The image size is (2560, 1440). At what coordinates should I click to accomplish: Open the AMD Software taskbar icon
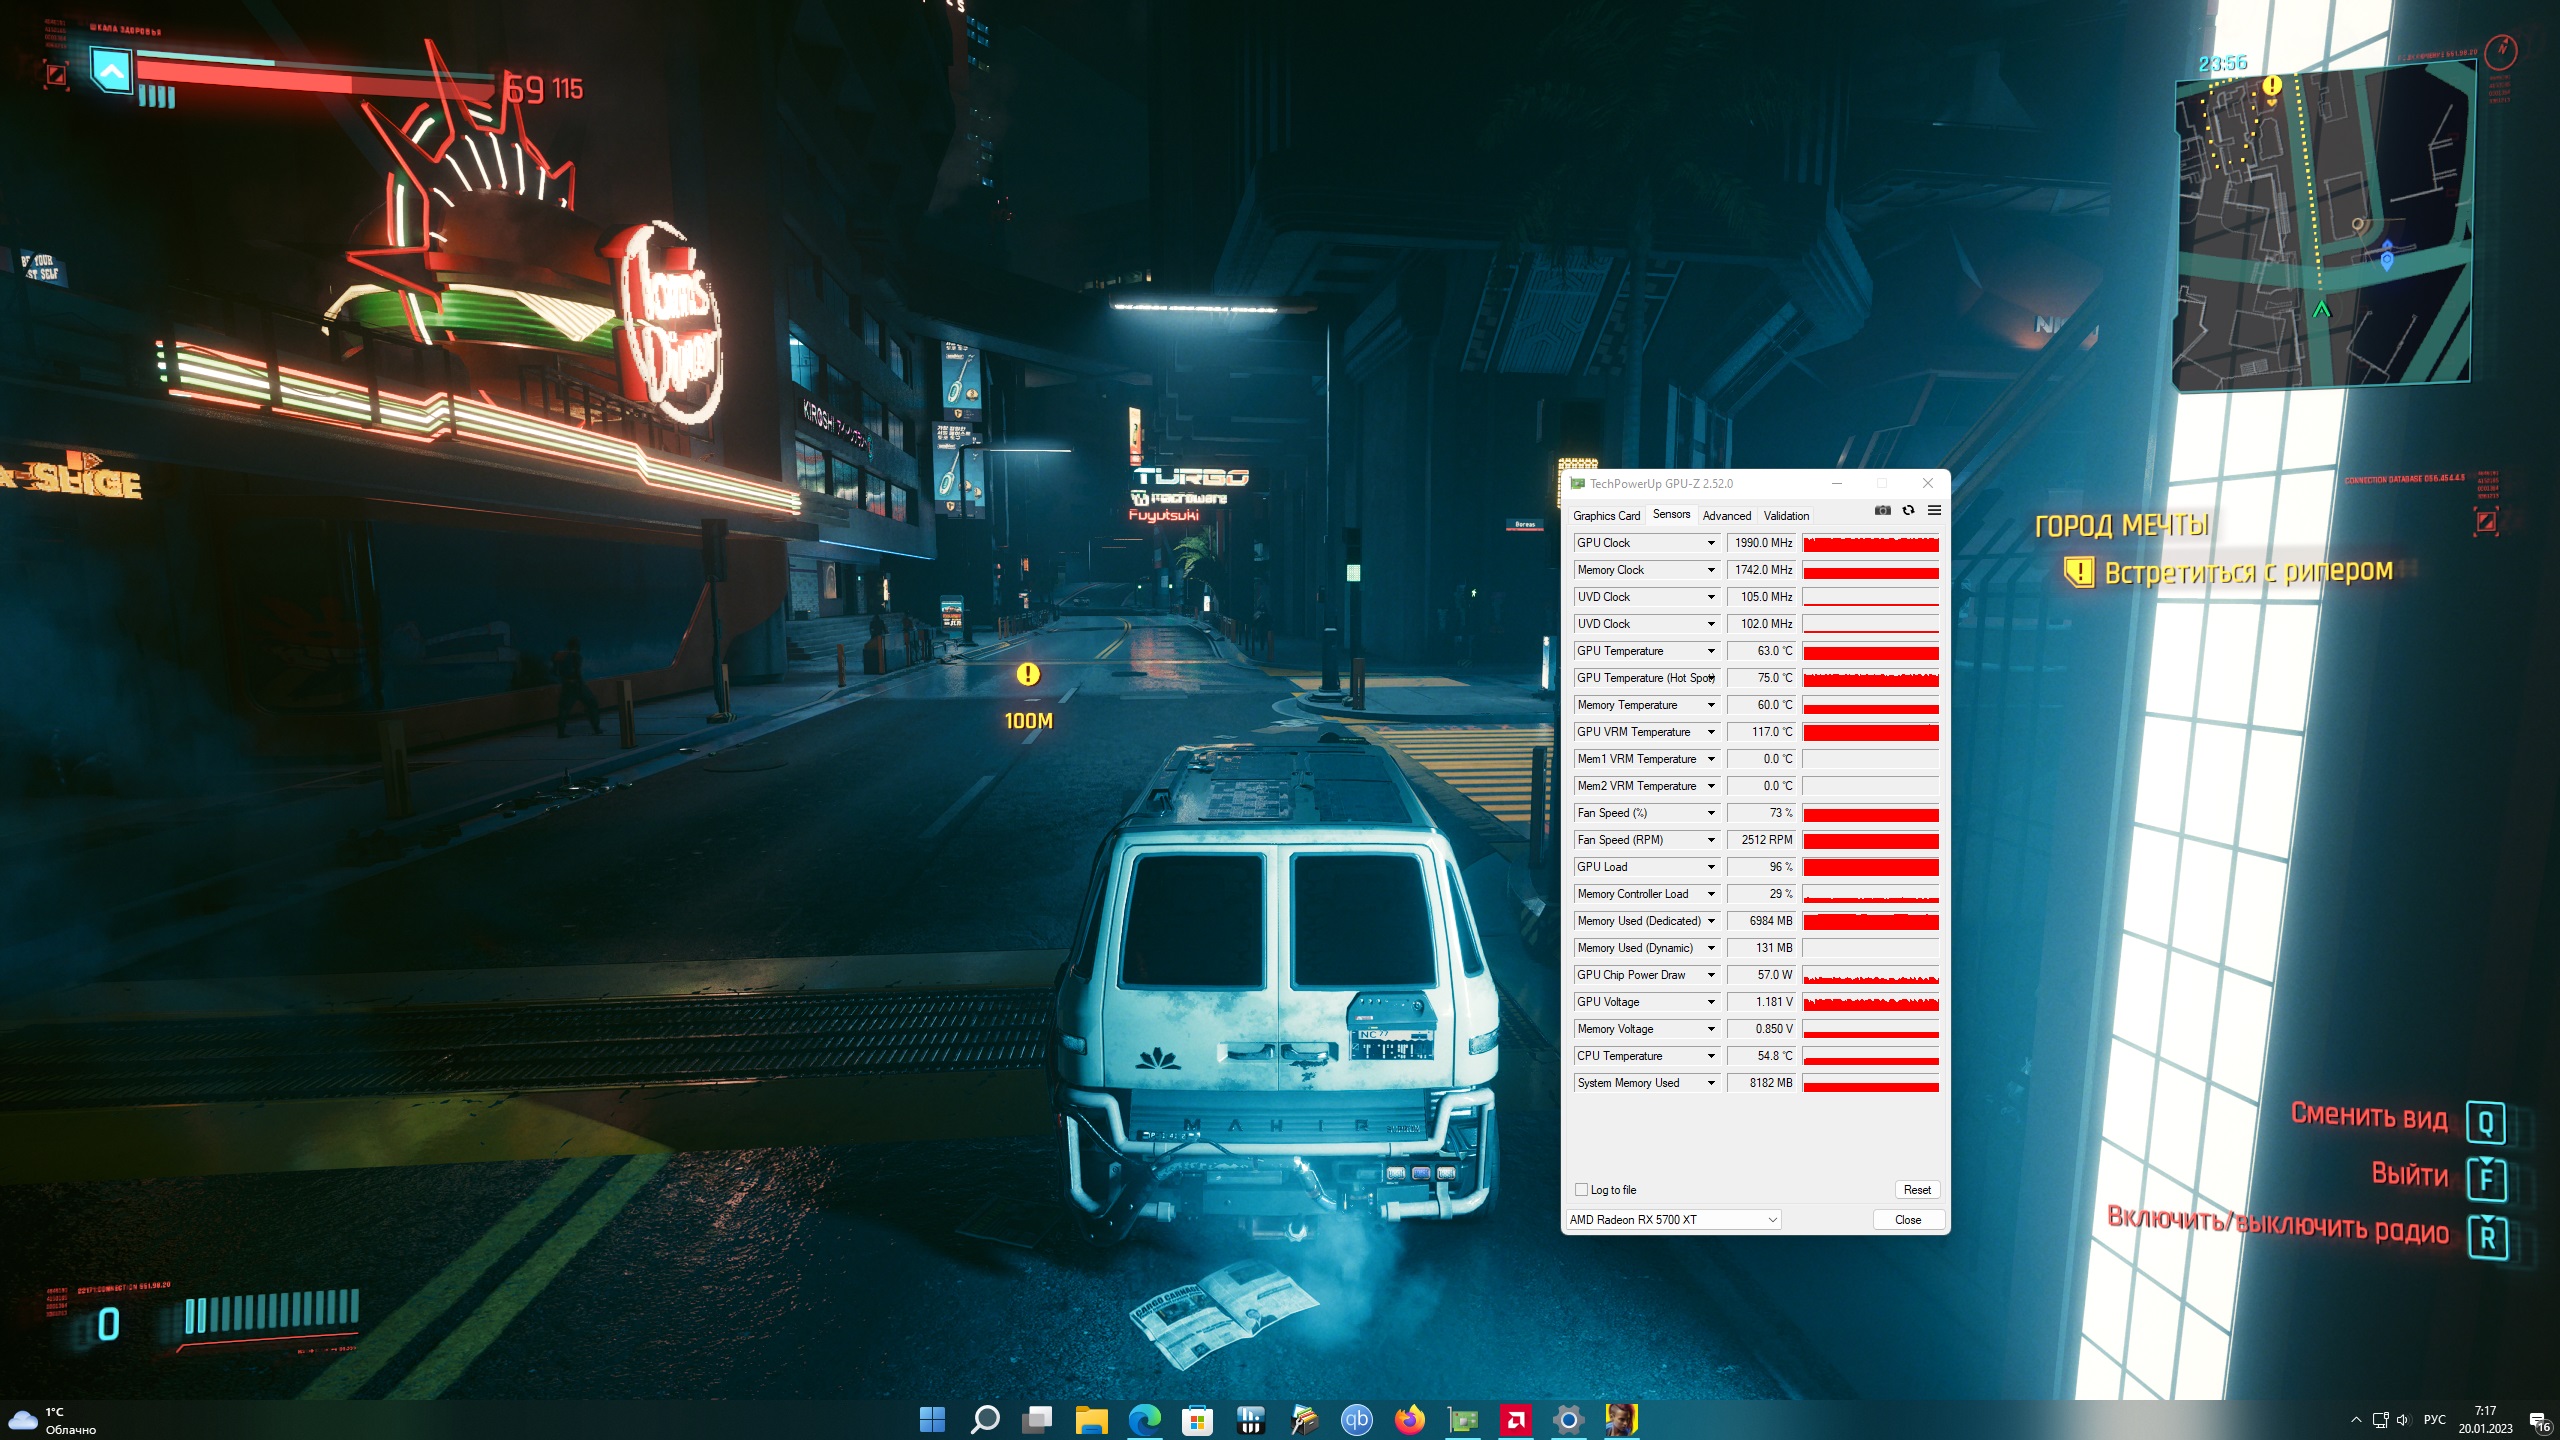click(1516, 1419)
